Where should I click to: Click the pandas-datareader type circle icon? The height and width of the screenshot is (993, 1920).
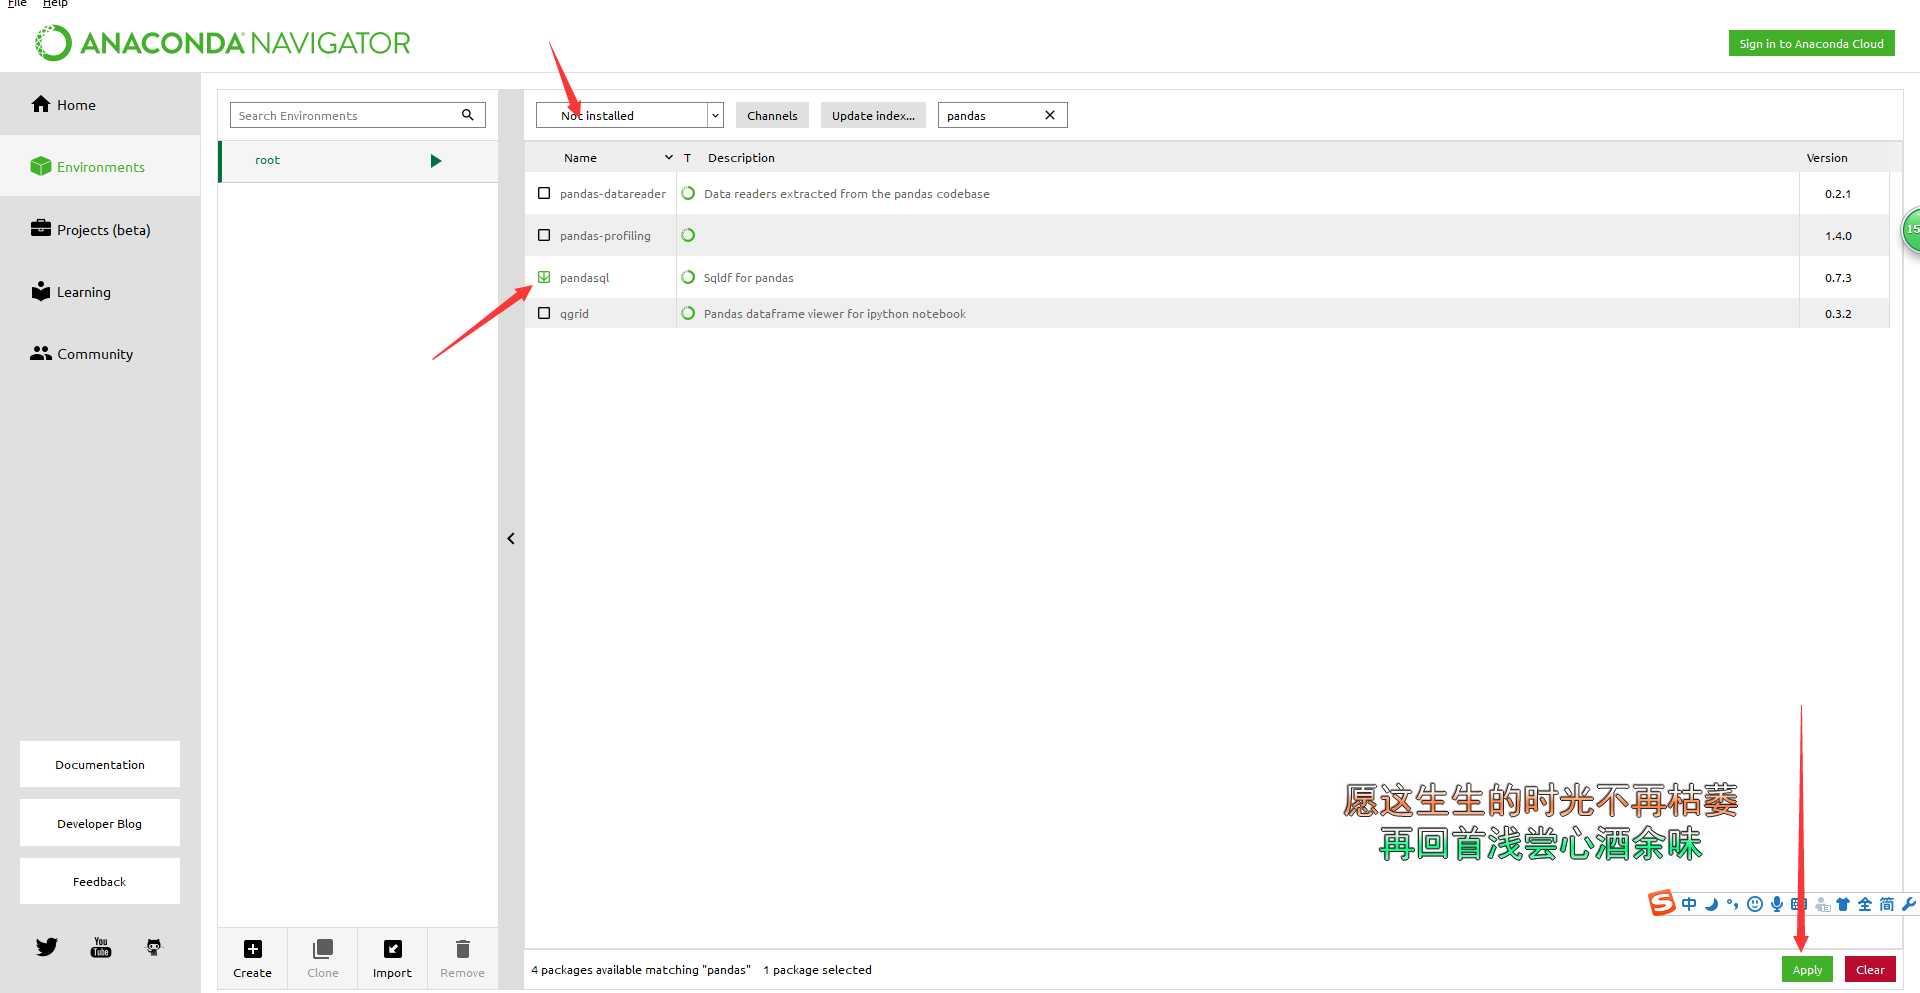688,193
